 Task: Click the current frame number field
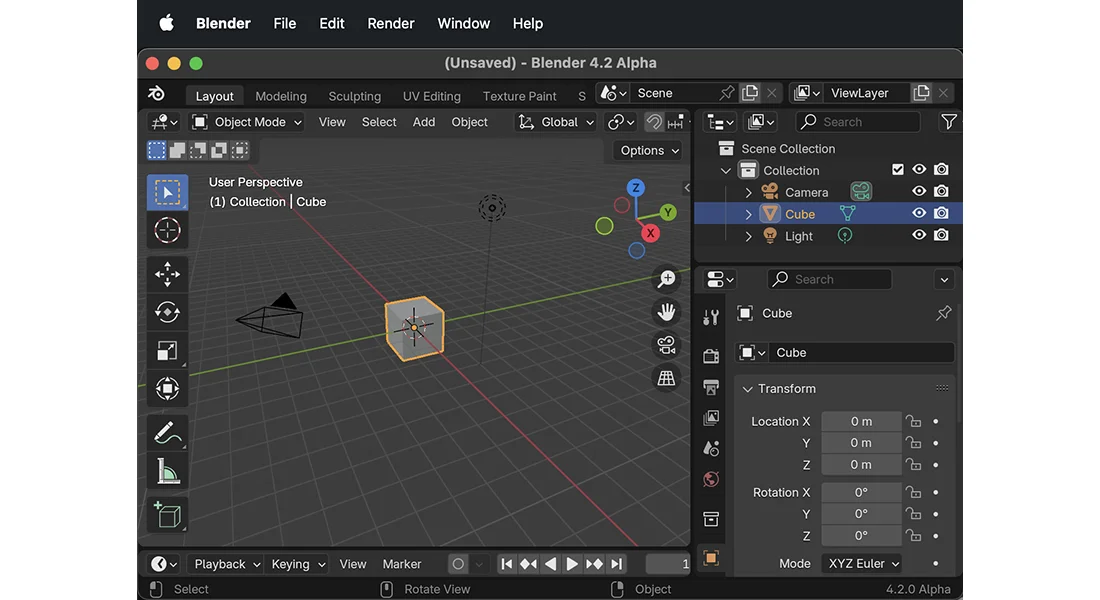click(x=668, y=564)
